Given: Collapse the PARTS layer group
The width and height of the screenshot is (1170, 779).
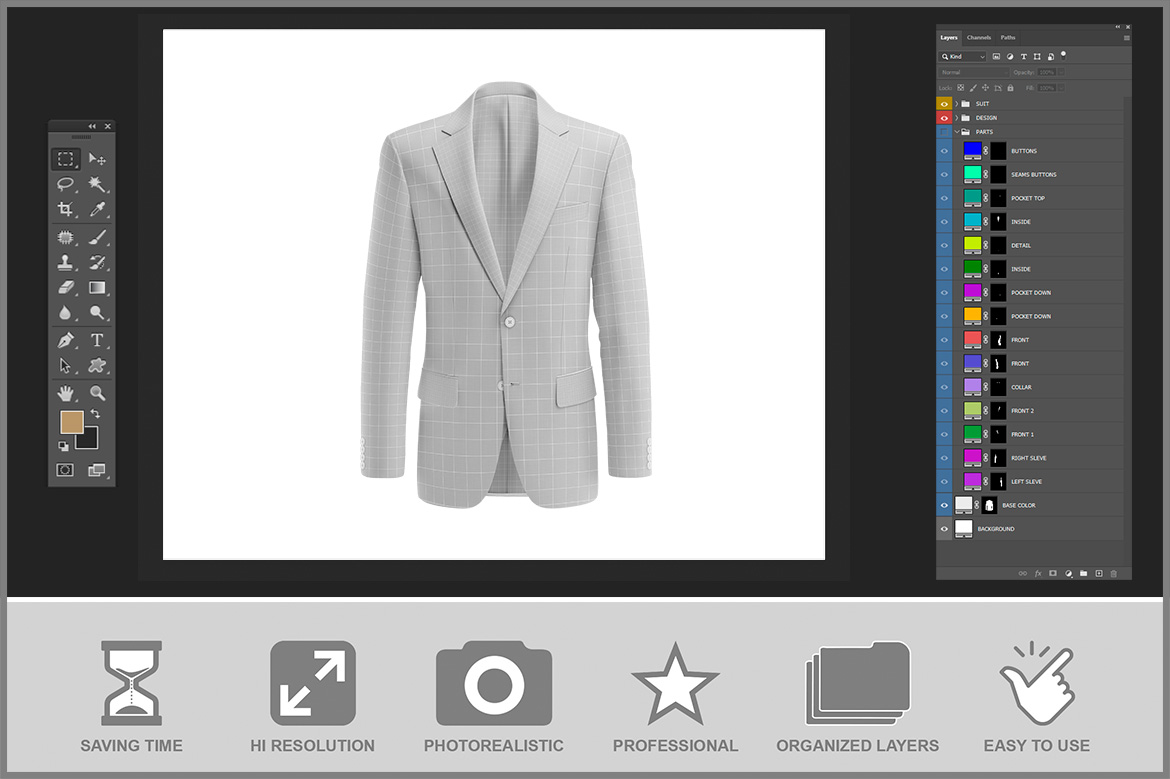Looking at the screenshot, I should pyautogui.click(x=956, y=132).
